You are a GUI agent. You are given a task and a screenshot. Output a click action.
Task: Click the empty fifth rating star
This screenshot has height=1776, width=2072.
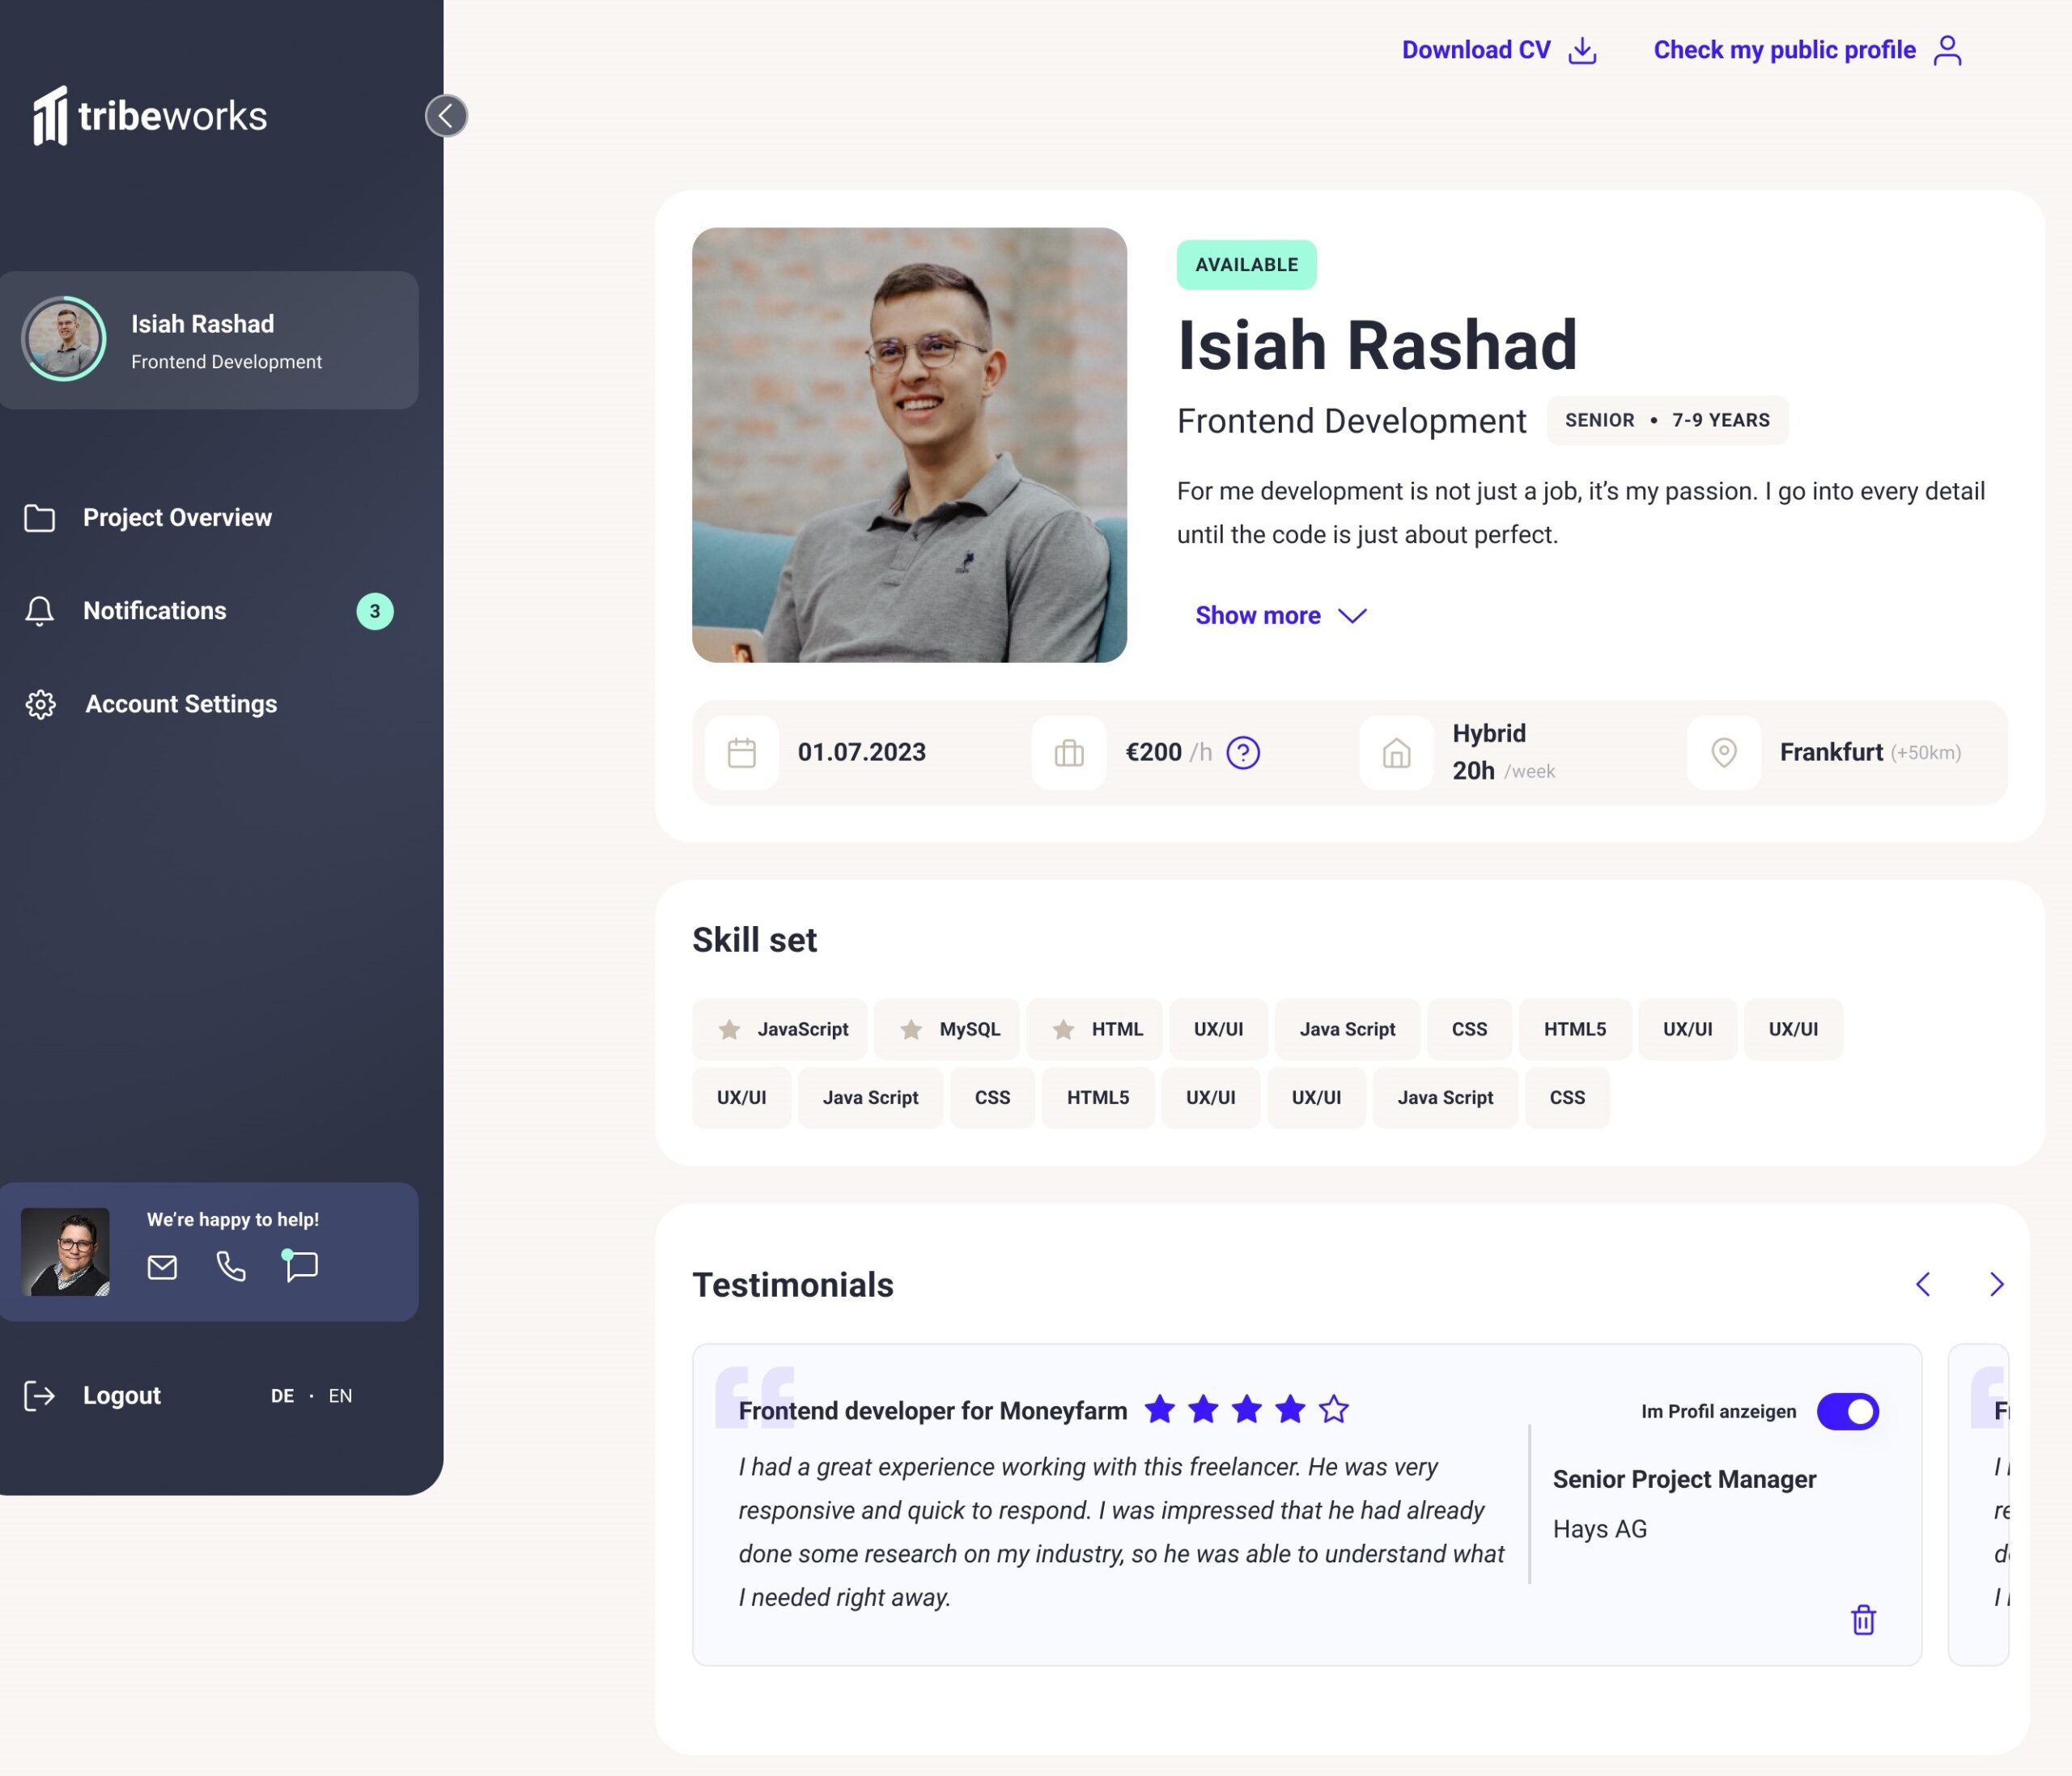tap(1334, 1410)
